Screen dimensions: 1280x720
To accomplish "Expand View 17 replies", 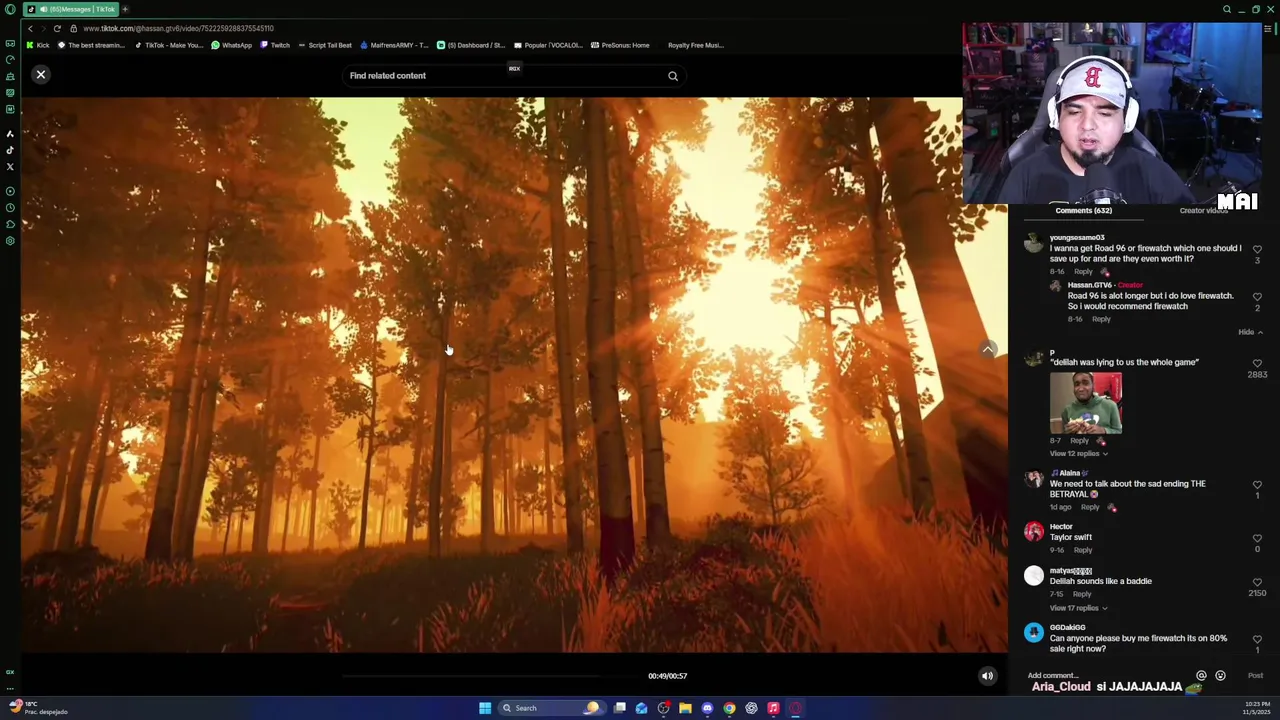I will point(1078,608).
